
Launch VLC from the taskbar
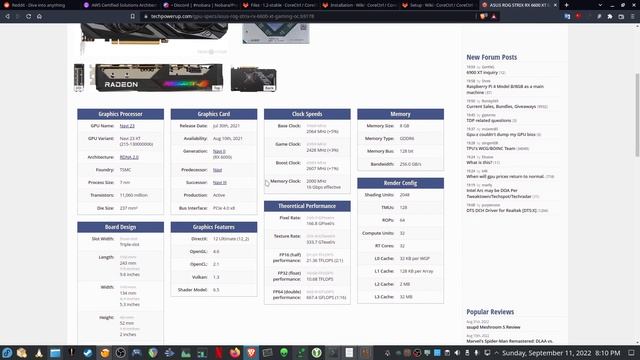tap(39, 353)
